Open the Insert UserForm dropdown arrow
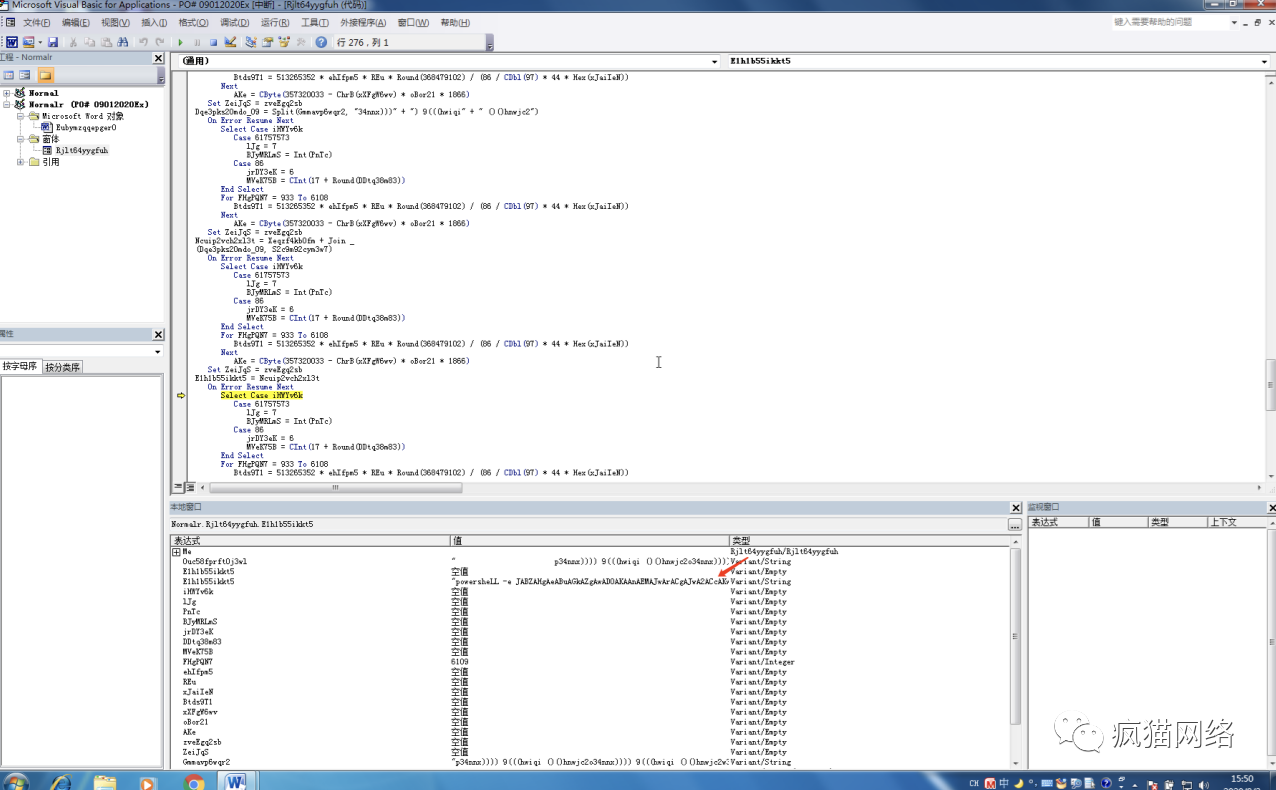Image resolution: width=1276 pixels, height=790 pixels. click(40, 42)
